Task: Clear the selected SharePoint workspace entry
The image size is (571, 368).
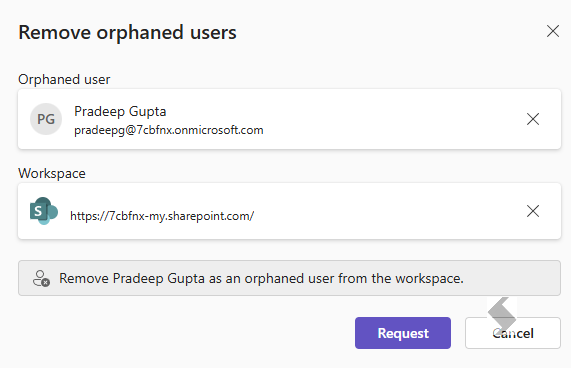Action: pos(533,211)
